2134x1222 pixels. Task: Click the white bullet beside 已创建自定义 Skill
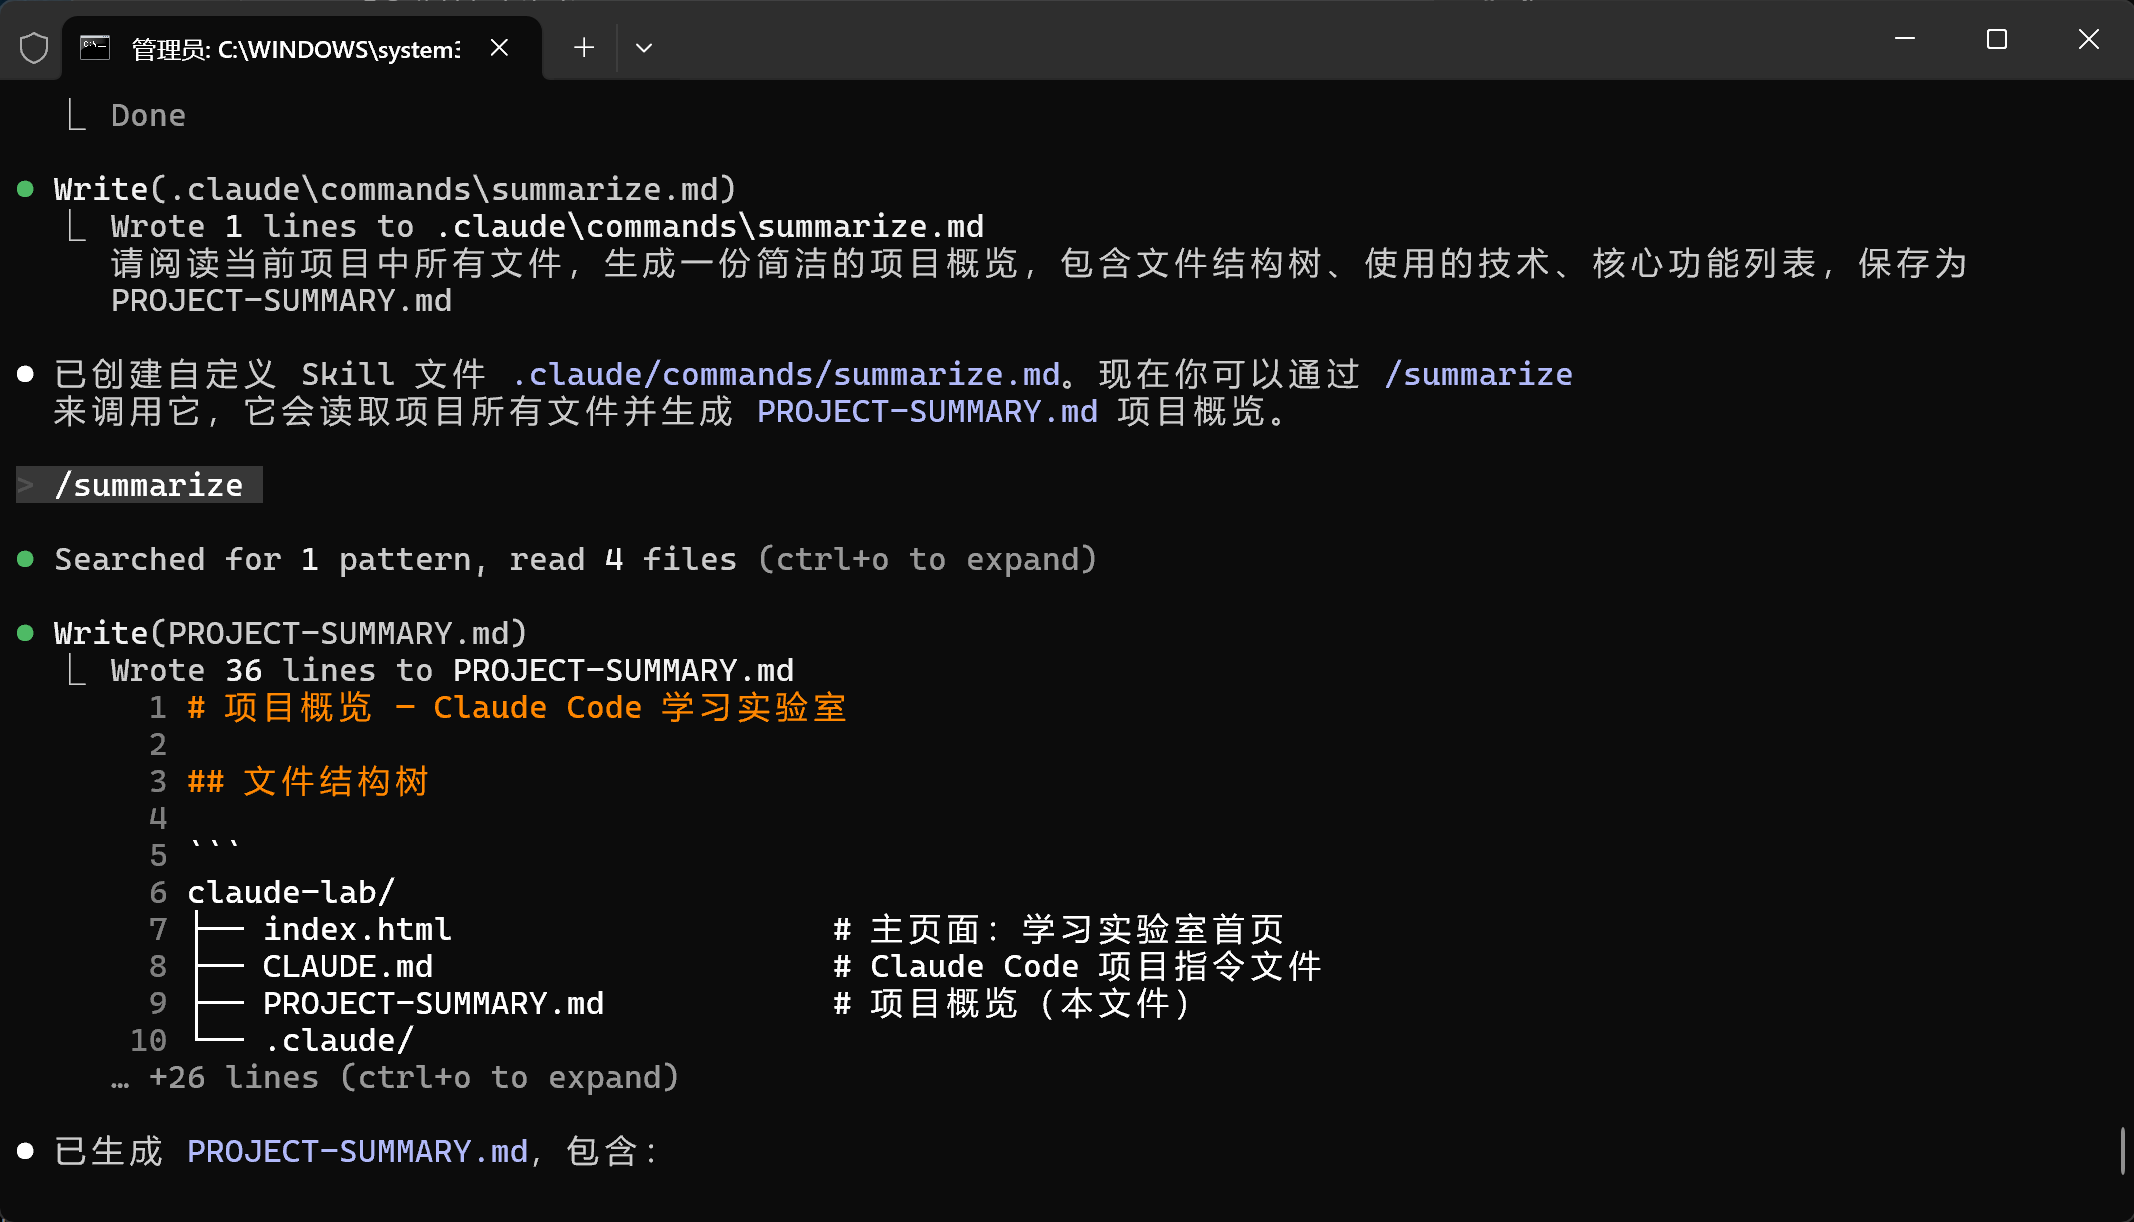(26, 374)
